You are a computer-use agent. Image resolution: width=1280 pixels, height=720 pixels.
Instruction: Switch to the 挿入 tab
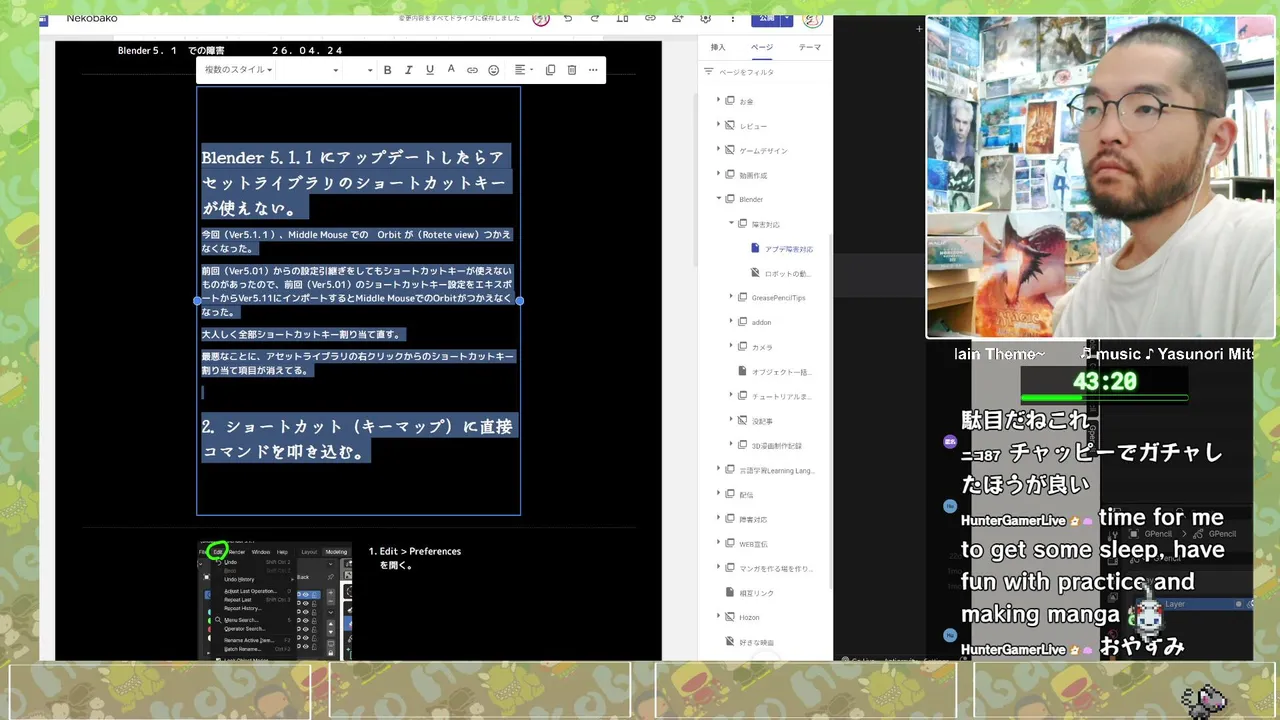pos(718,47)
